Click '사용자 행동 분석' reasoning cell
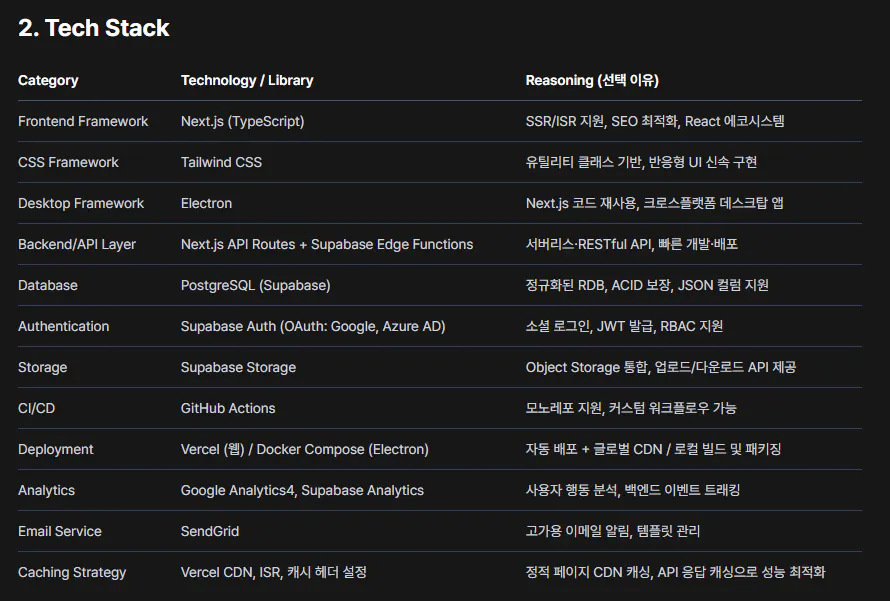890x601 pixels. click(633, 490)
